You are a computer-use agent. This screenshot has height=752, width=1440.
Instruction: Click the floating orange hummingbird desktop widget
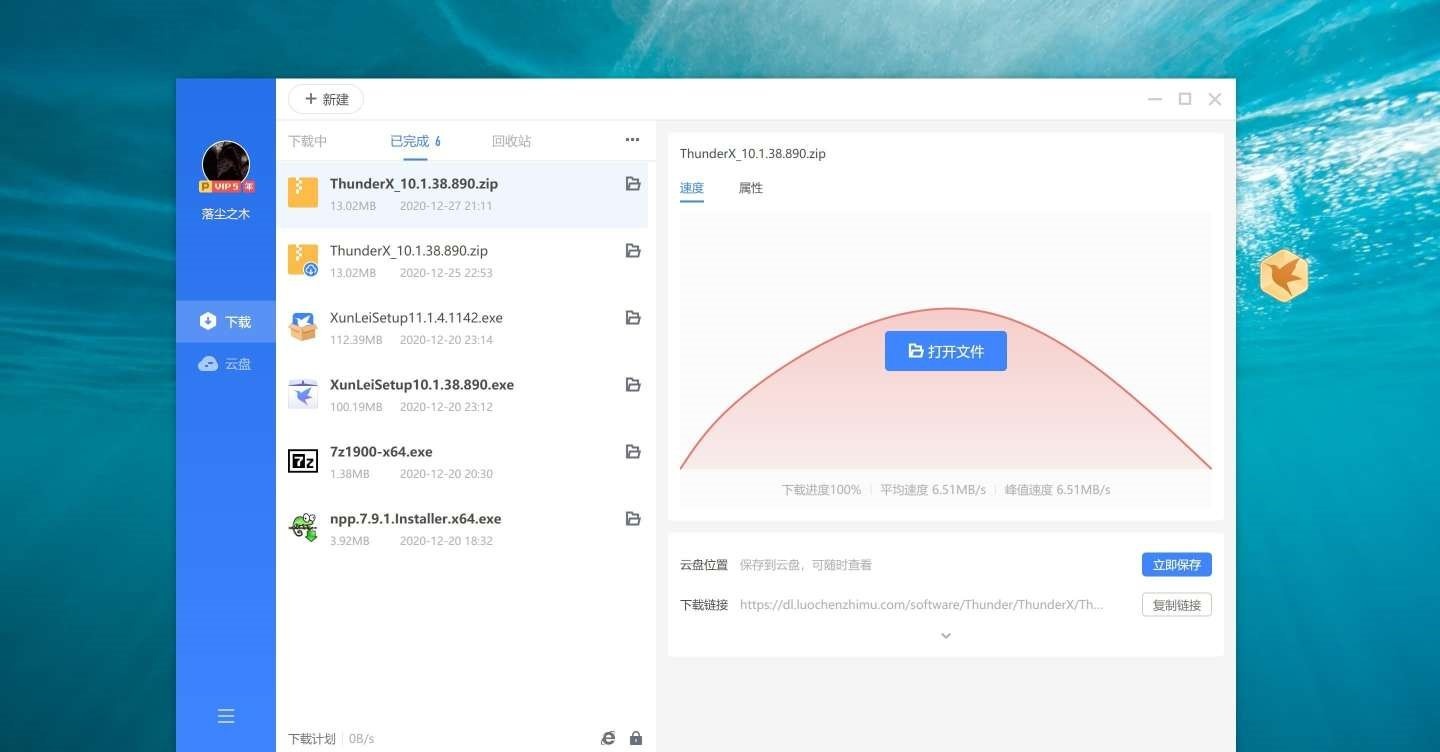[1284, 276]
